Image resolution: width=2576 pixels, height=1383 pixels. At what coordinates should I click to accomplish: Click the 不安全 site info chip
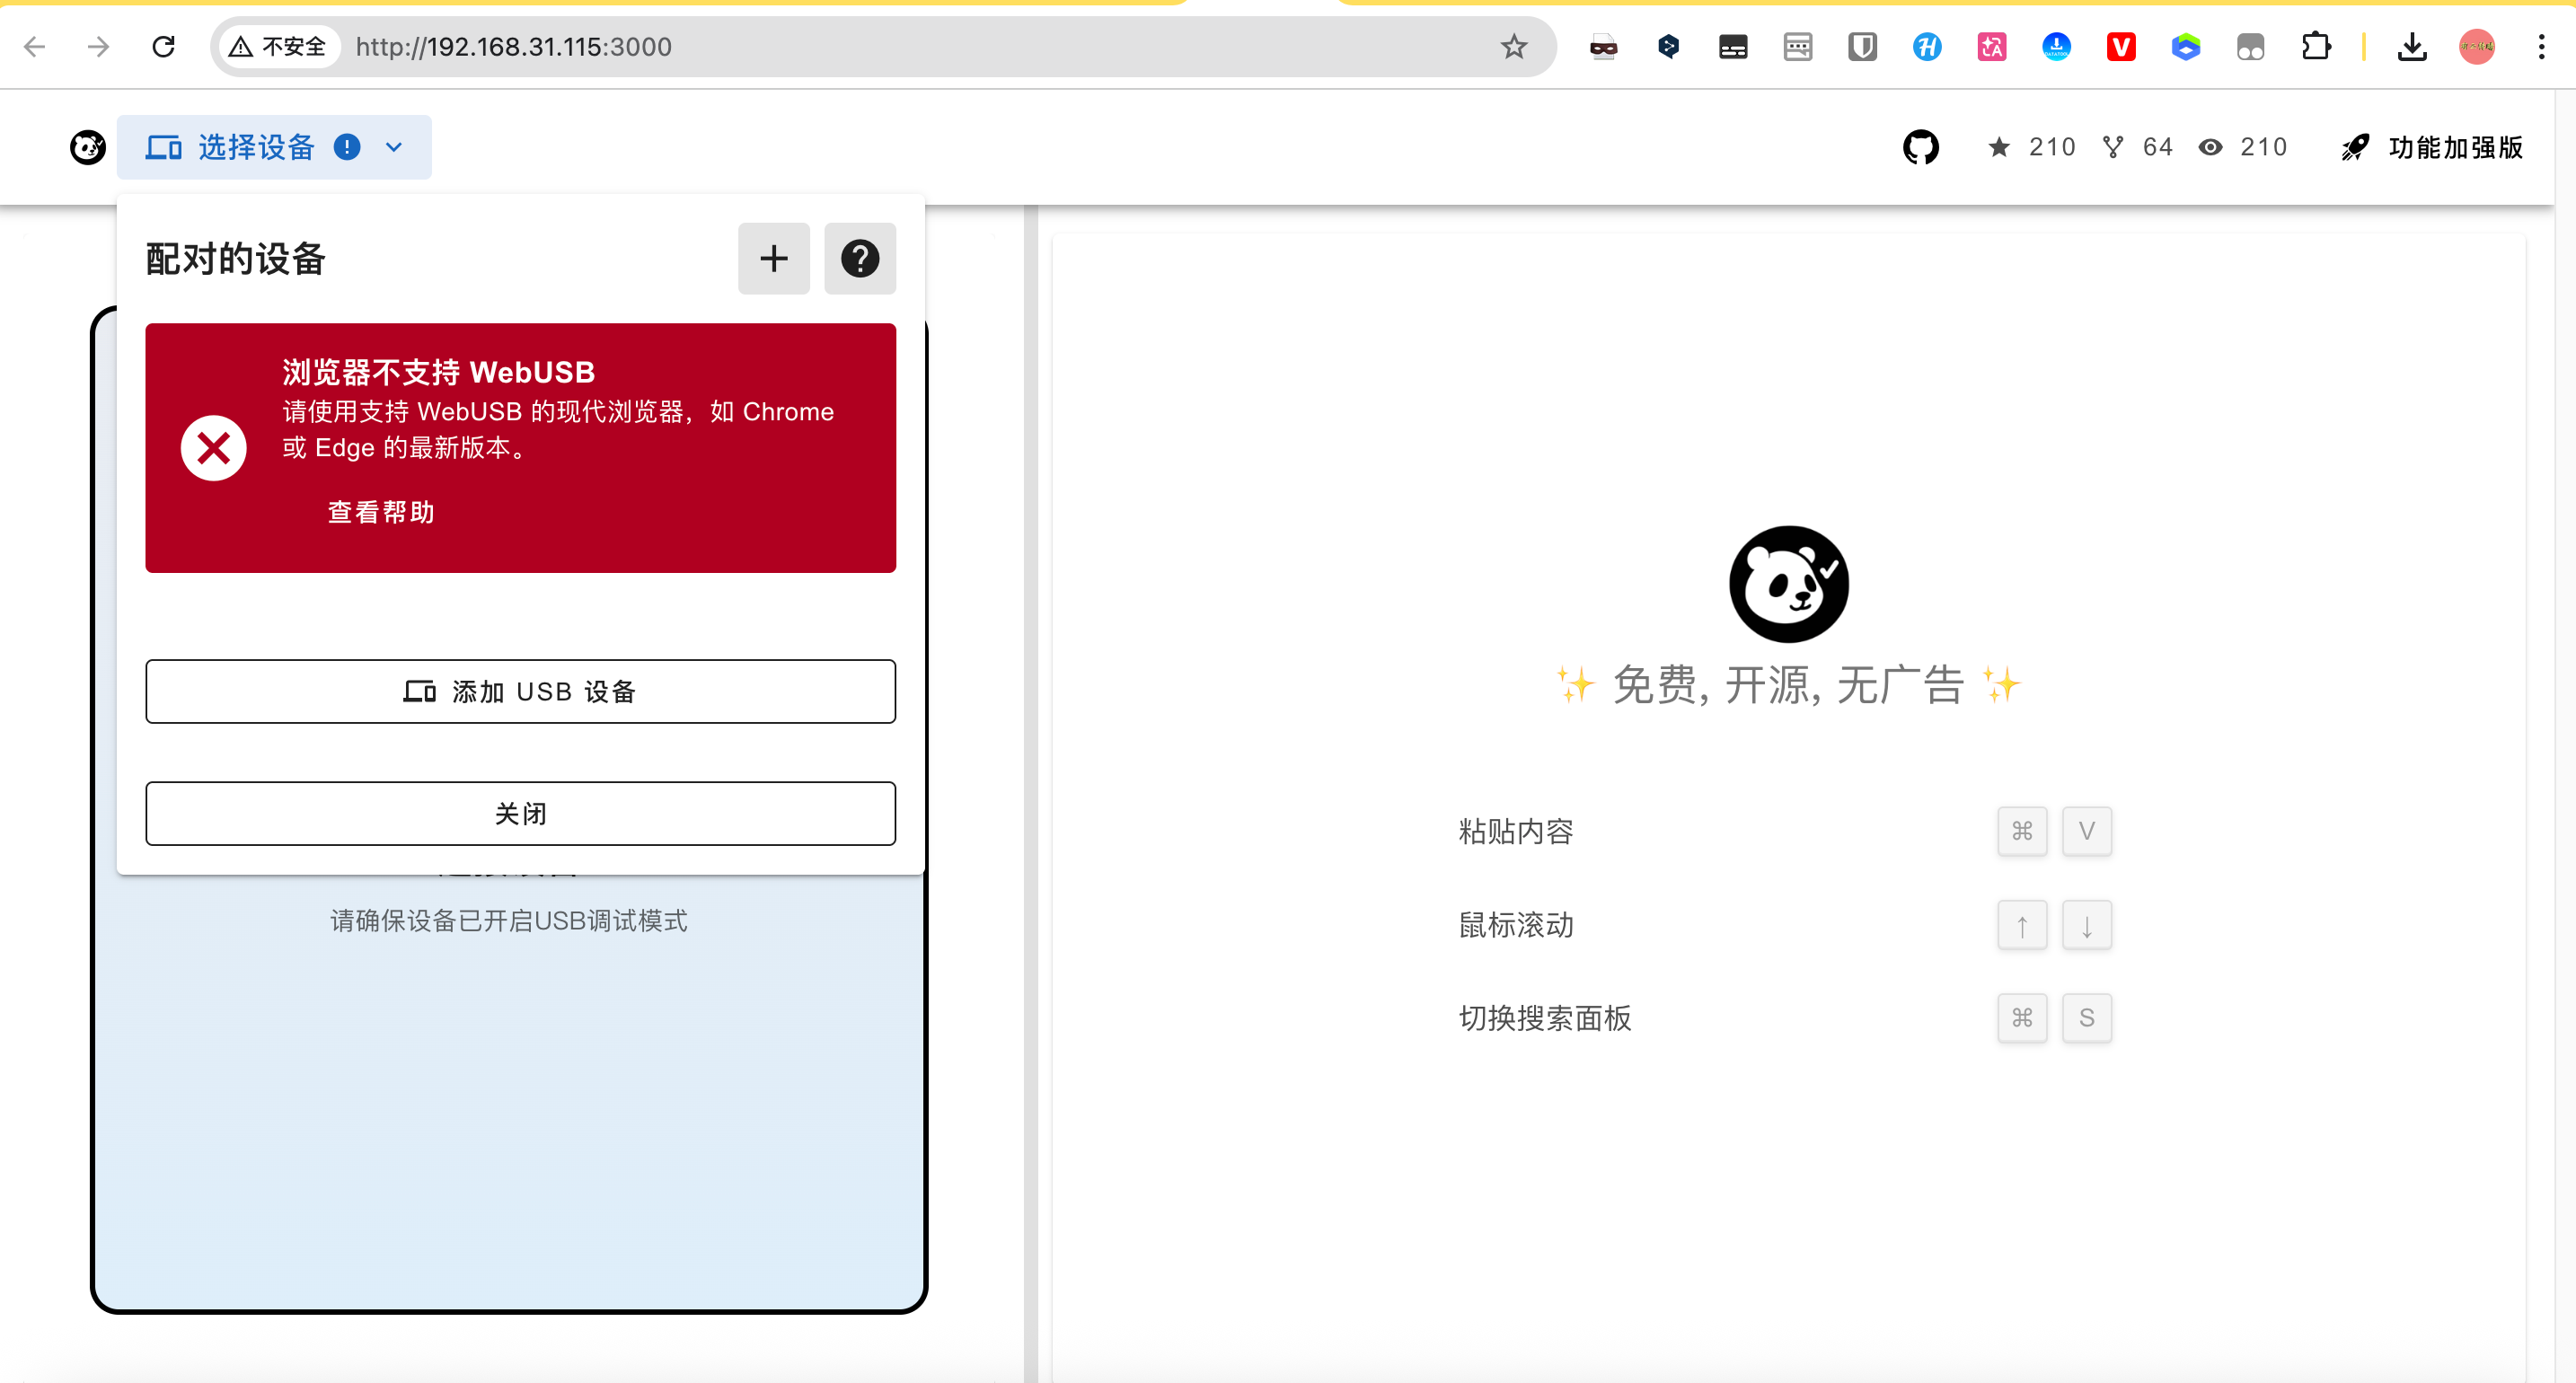(278, 47)
